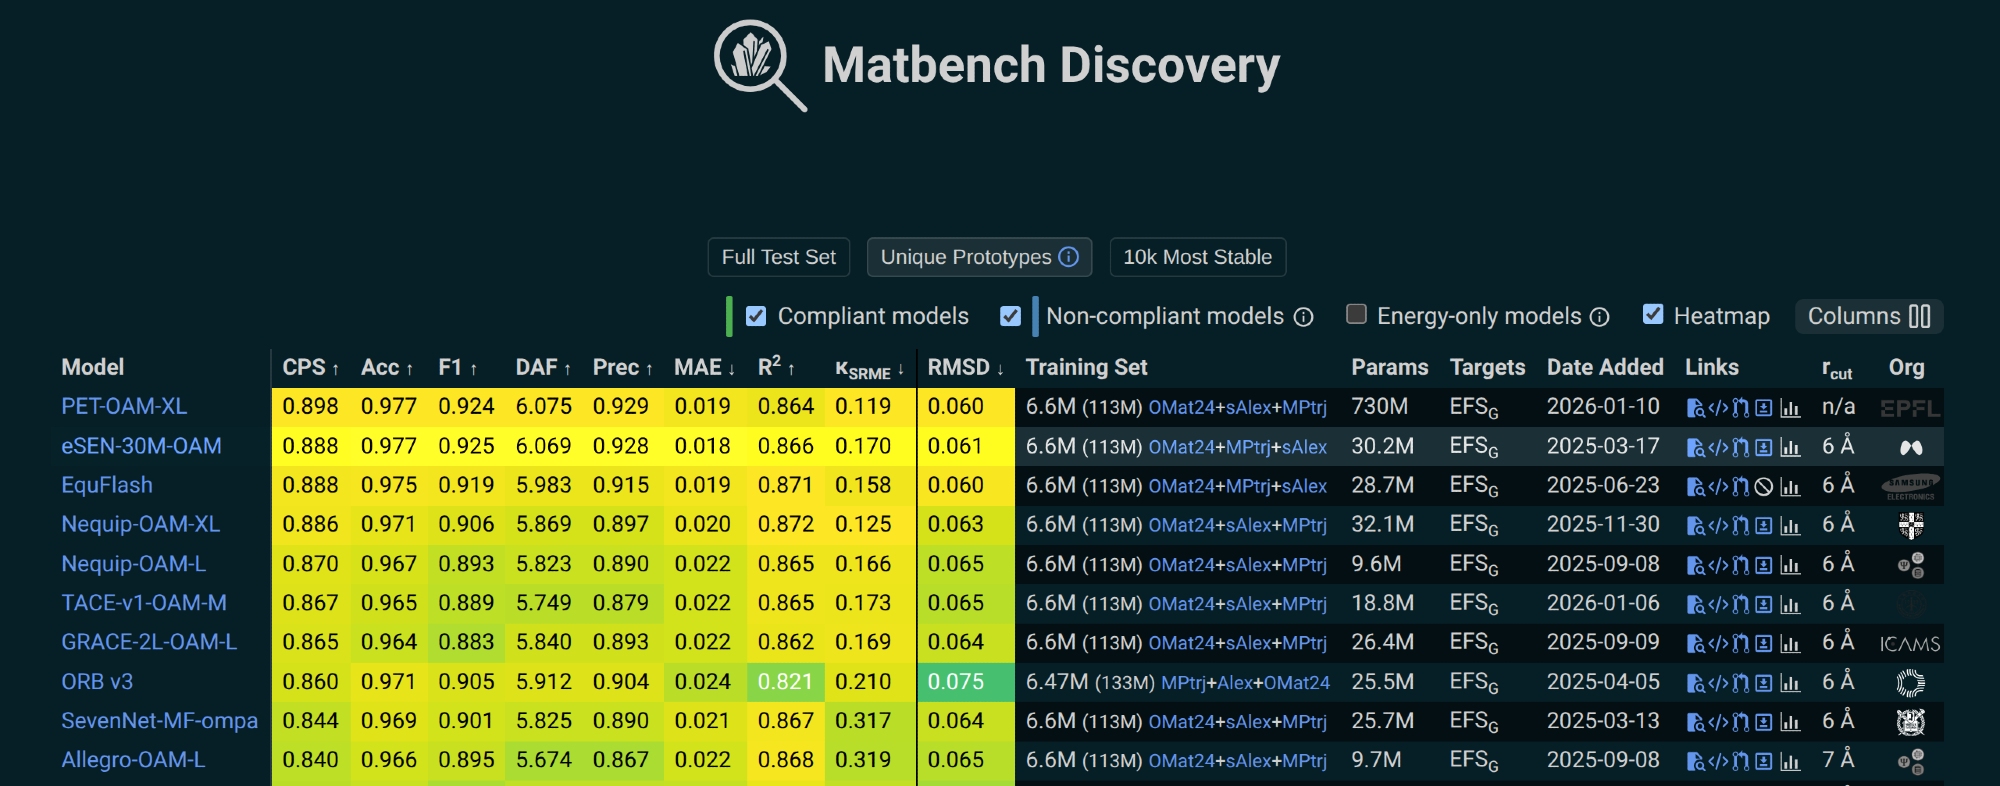Toggle the Heatmap checkbox off
2000x786 pixels.
pos(1653,315)
